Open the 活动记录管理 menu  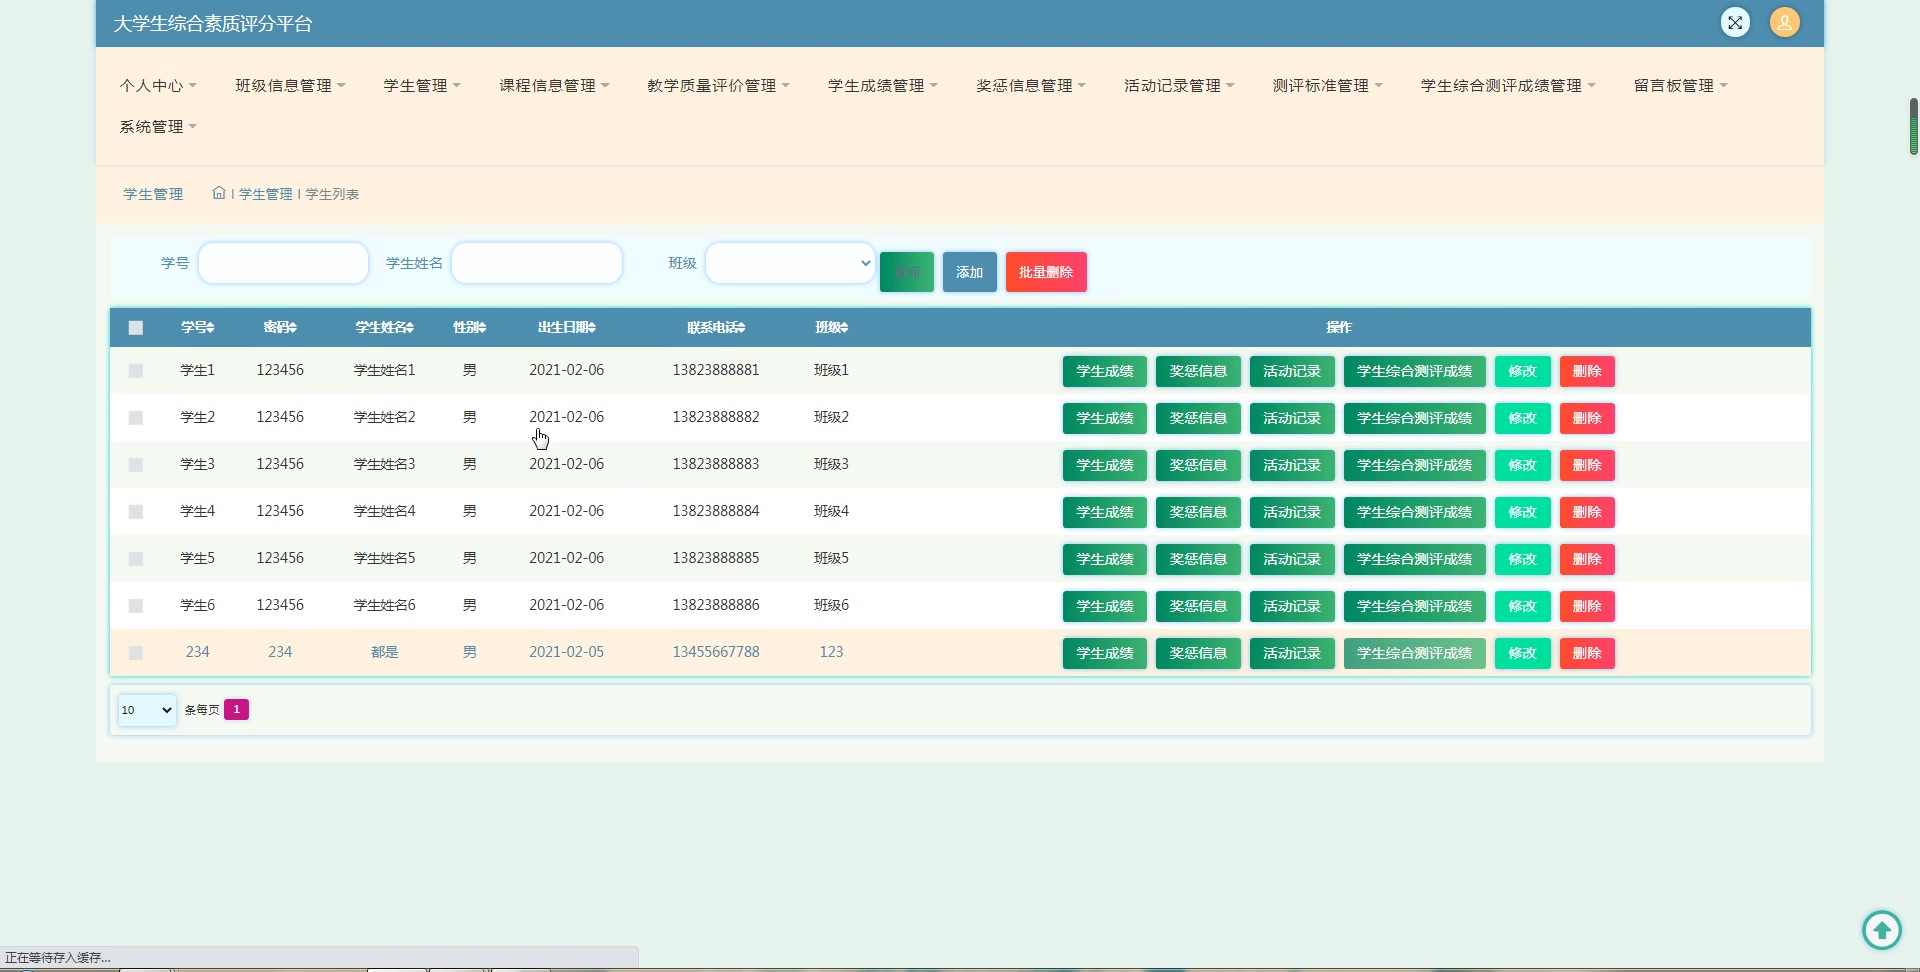pyautogui.click(x=1179, y=86)
